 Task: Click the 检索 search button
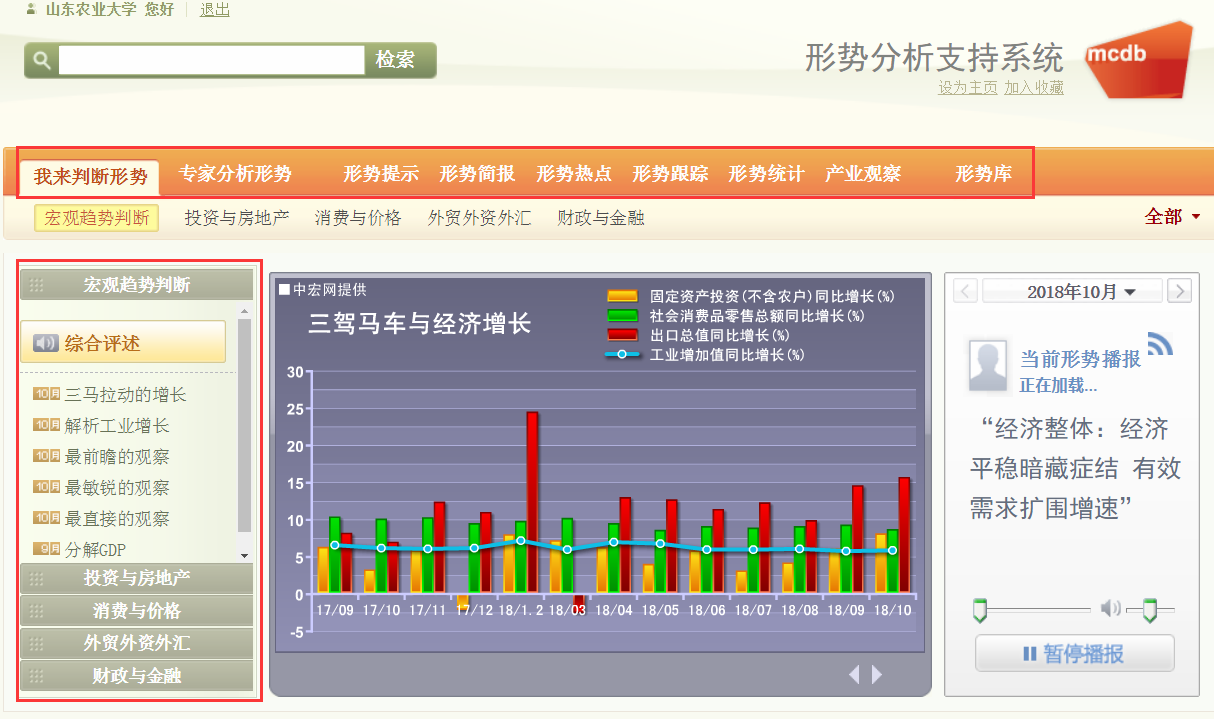pos(396,60)
